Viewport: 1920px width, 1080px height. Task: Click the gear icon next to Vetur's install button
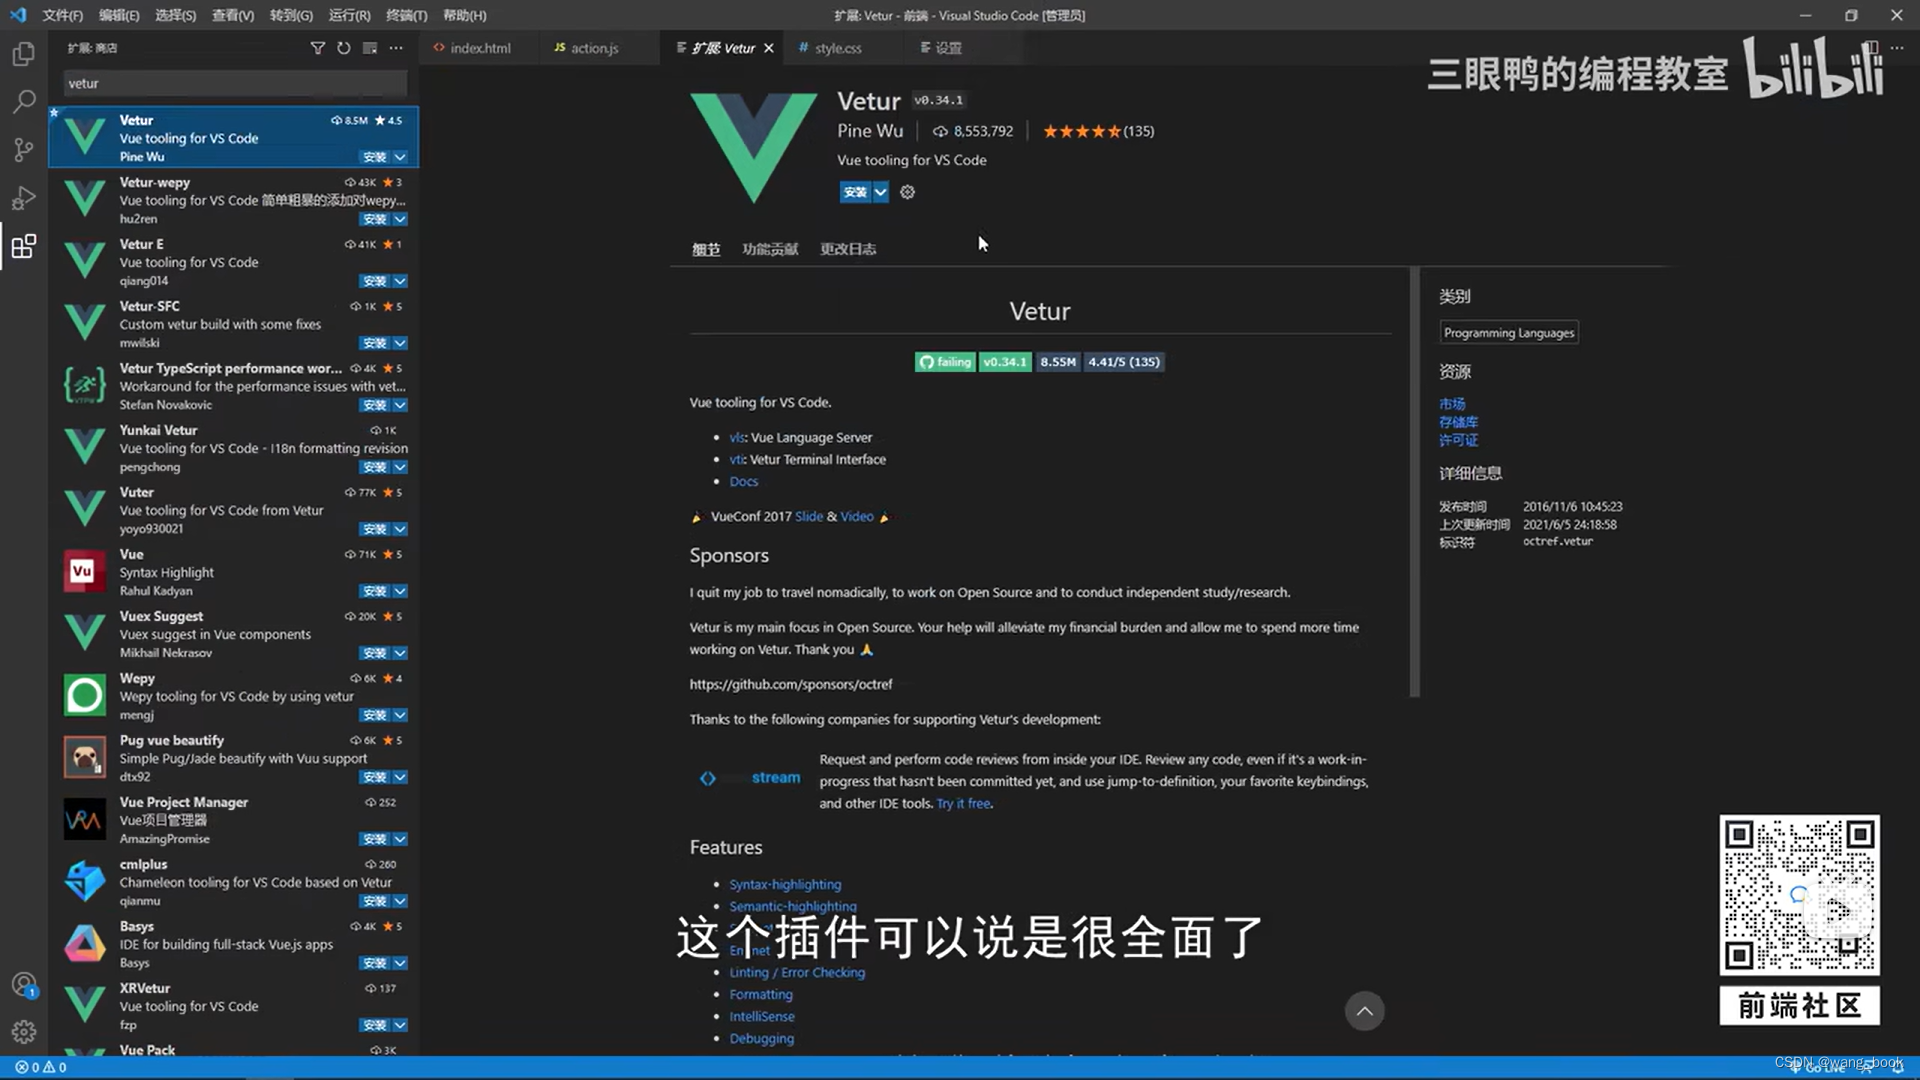tap(907, 192)
